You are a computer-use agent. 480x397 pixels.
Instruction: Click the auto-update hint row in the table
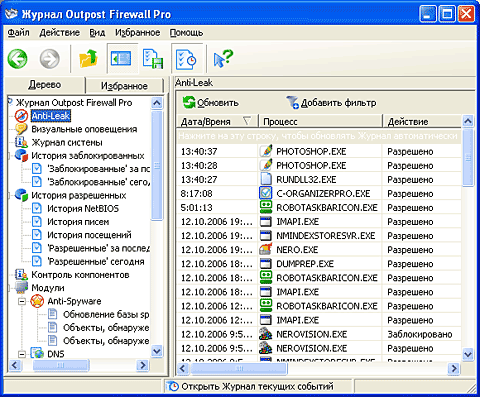coord(319,136)
